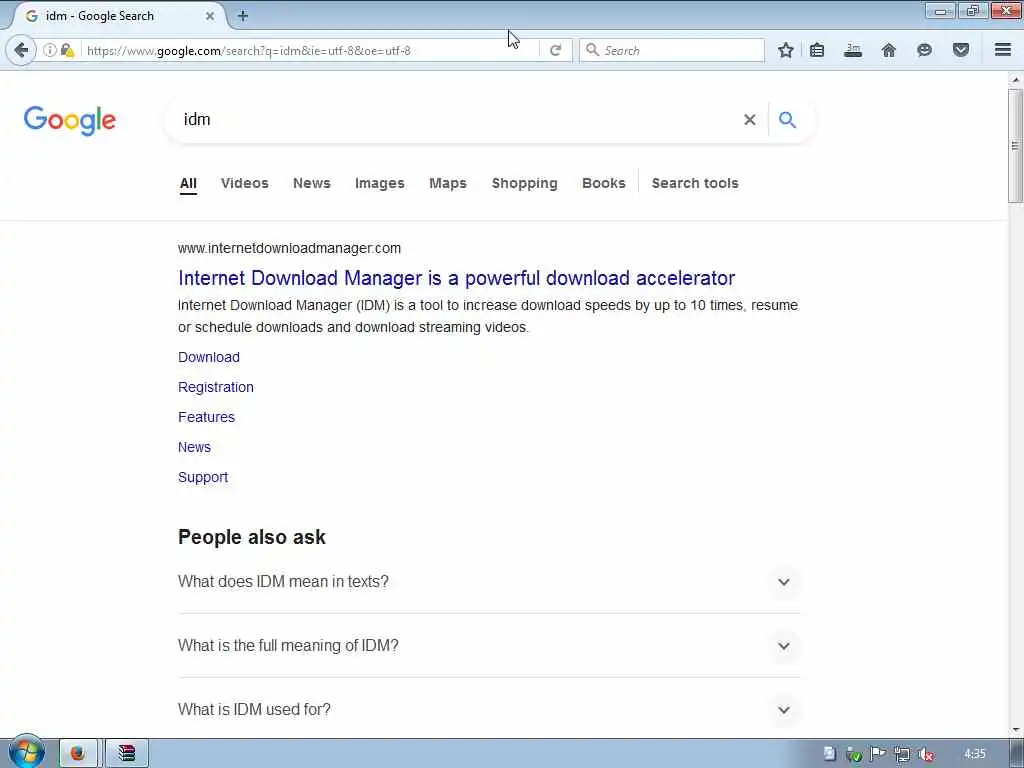Switch to Maps results tab

pyautogui.click(x=448, y=184)
